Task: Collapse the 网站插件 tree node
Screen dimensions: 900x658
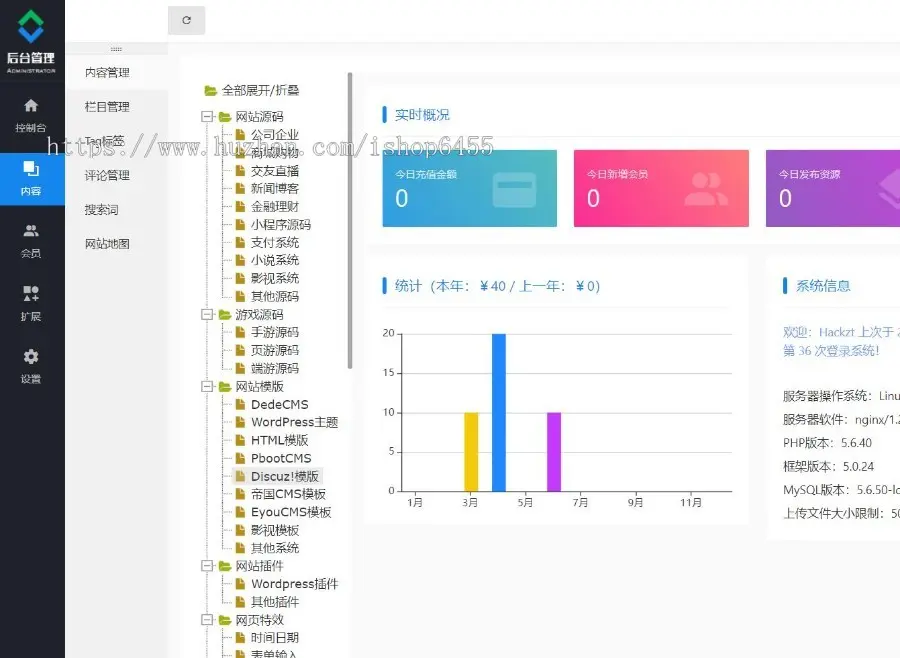Action: (207, 566)
